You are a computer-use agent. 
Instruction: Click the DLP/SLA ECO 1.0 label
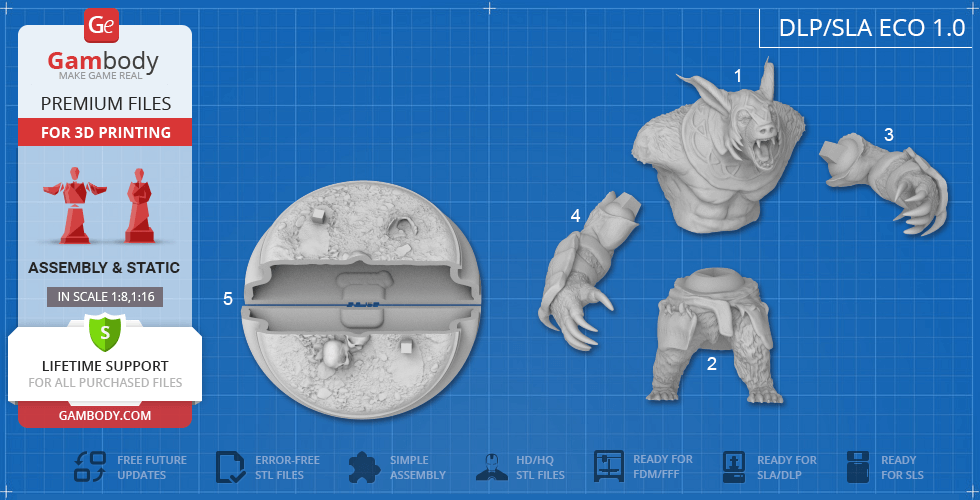pos(872,28)
